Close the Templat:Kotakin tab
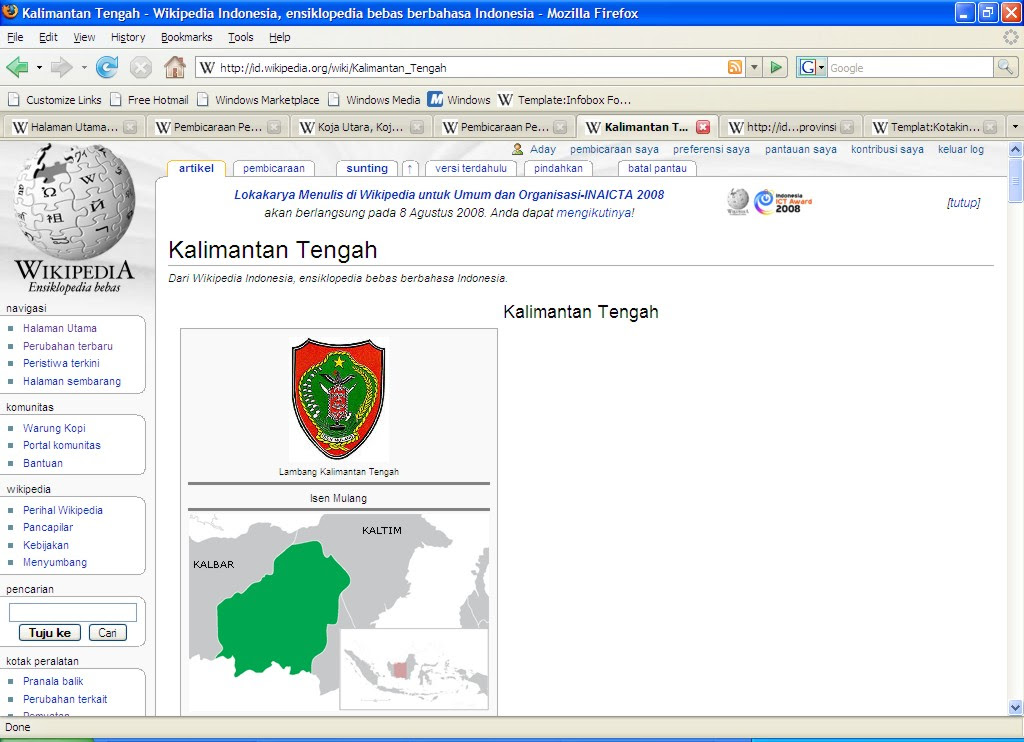1024x742 pixels. point(990,127)
